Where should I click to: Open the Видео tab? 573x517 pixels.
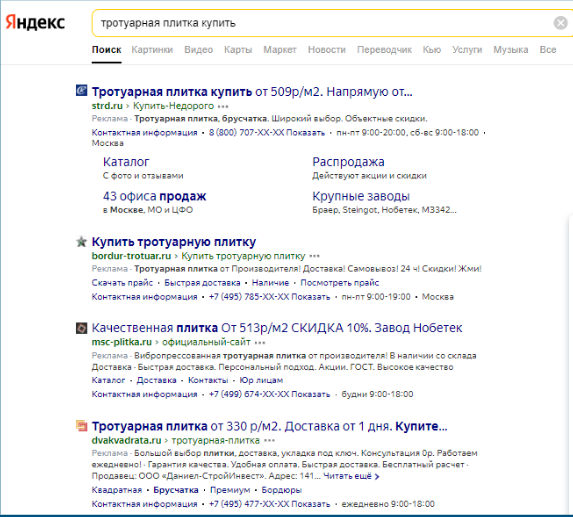(x=198, y=50)
